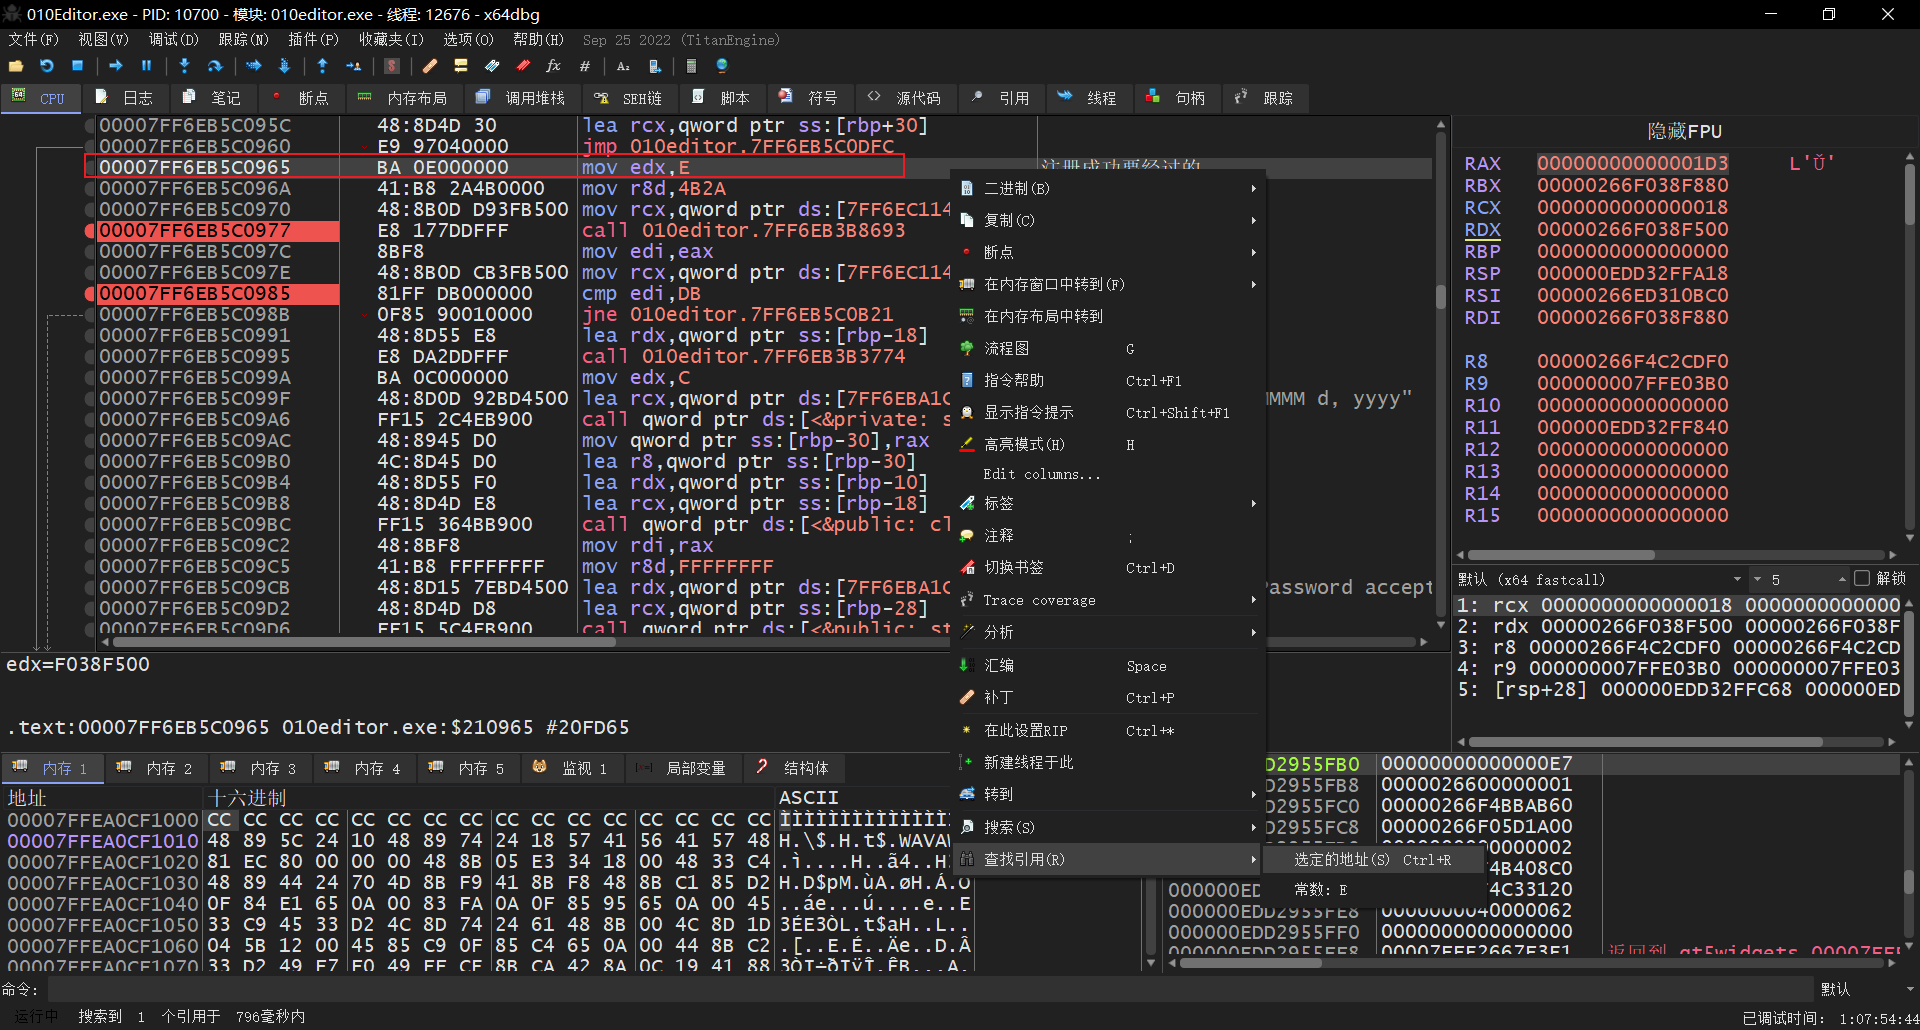Click the step over toolbar icon

pos(215,66)
